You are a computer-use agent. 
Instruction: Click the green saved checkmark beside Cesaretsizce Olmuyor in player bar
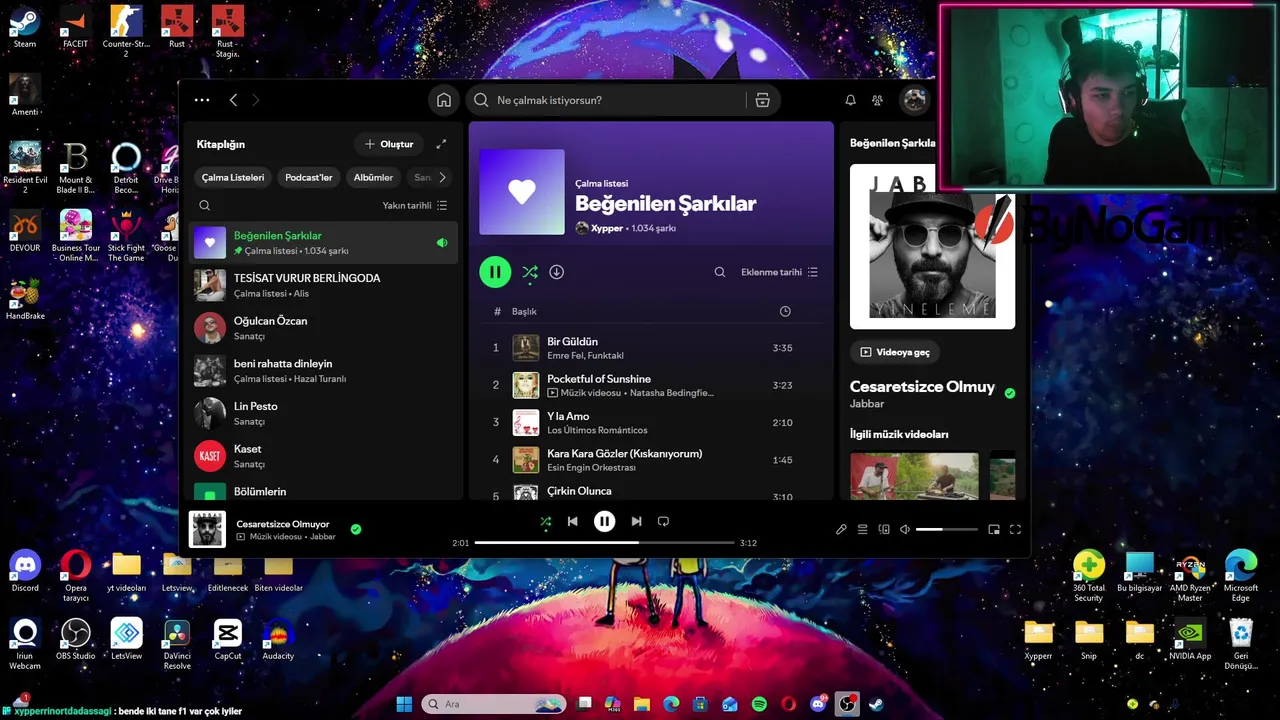pyautogui.click(x=356, y=529)
